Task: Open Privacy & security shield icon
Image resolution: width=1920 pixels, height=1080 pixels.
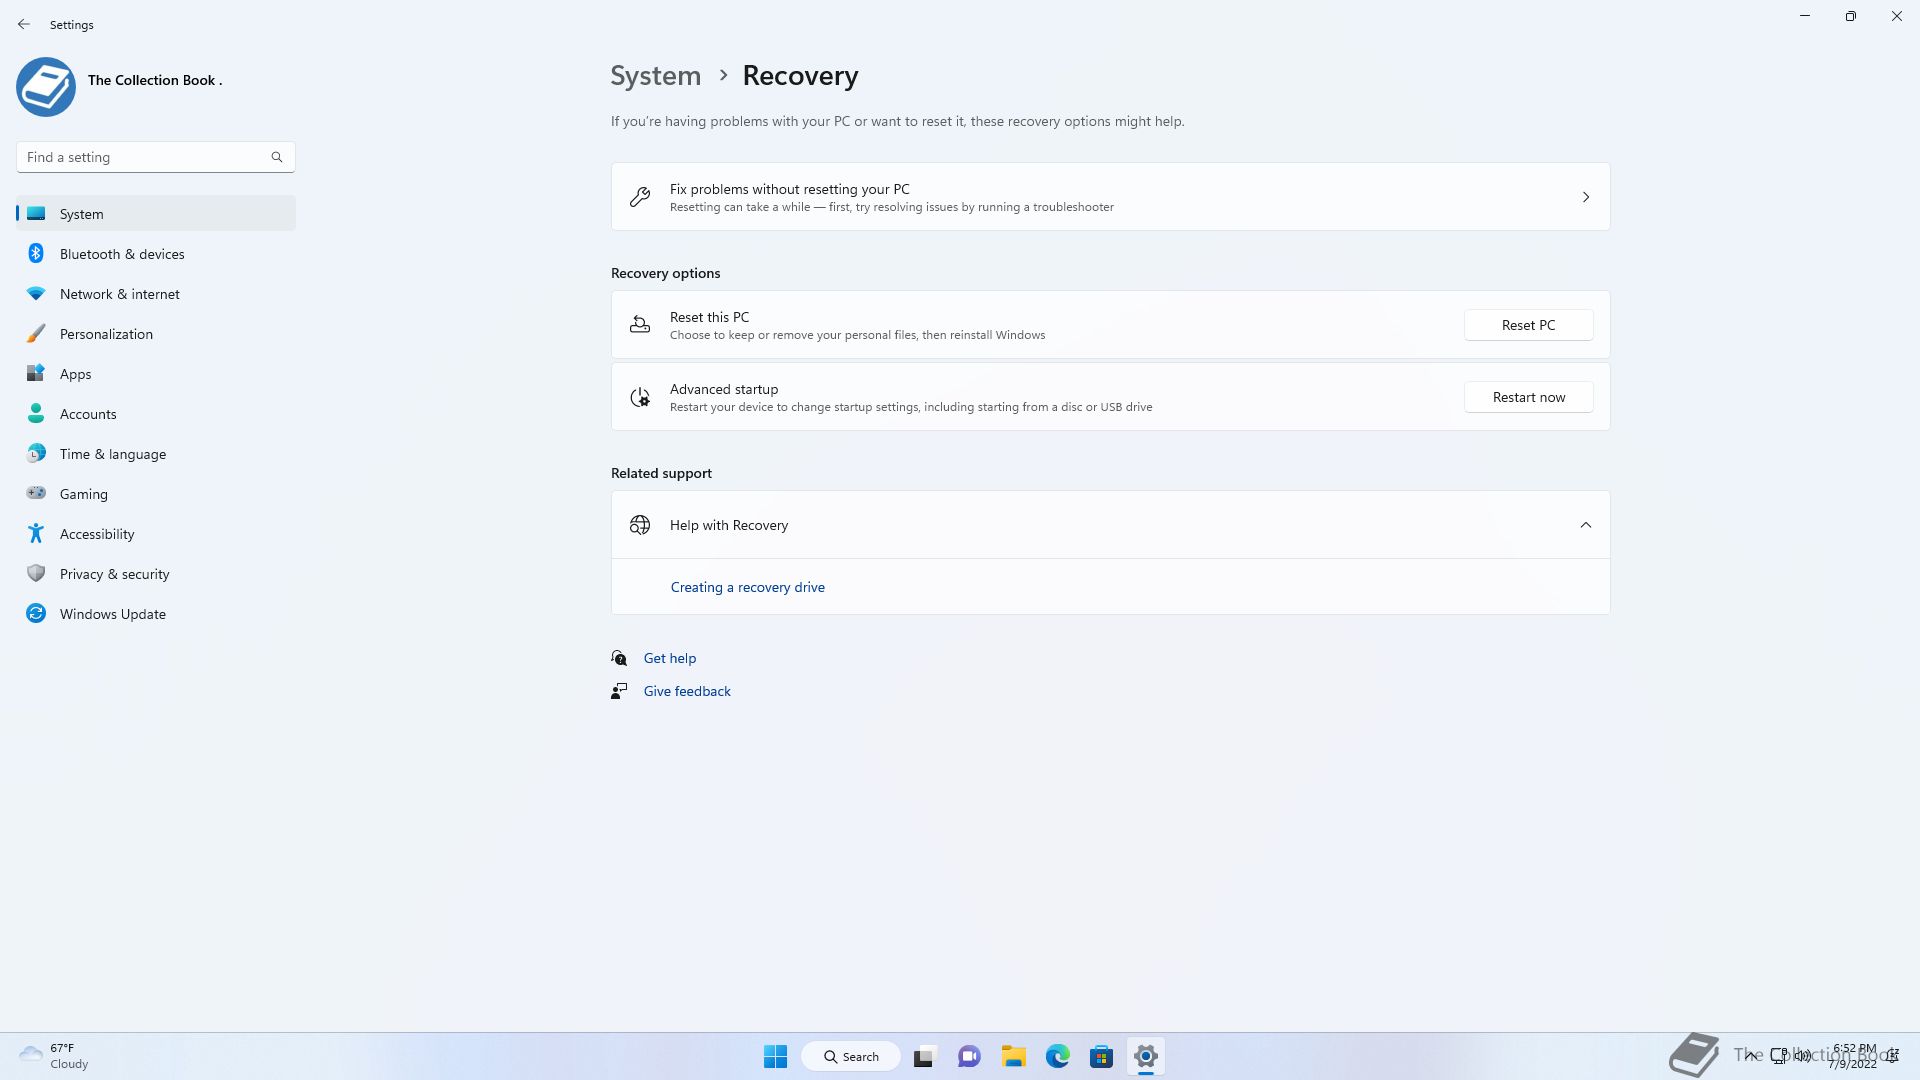Action: (36, 574)
